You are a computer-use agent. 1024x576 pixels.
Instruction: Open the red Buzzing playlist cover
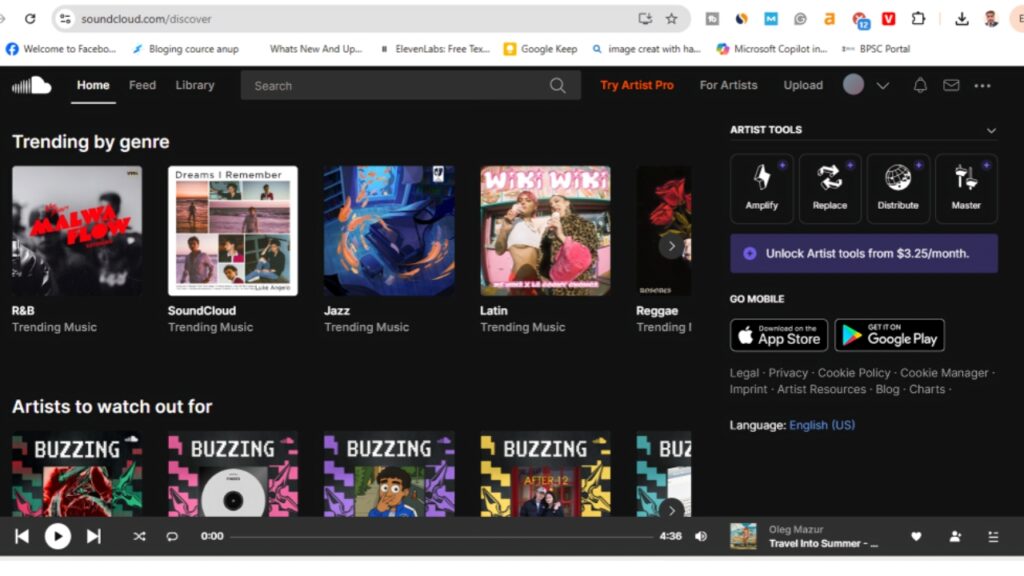pyautogui.click(x=77, y=473)
